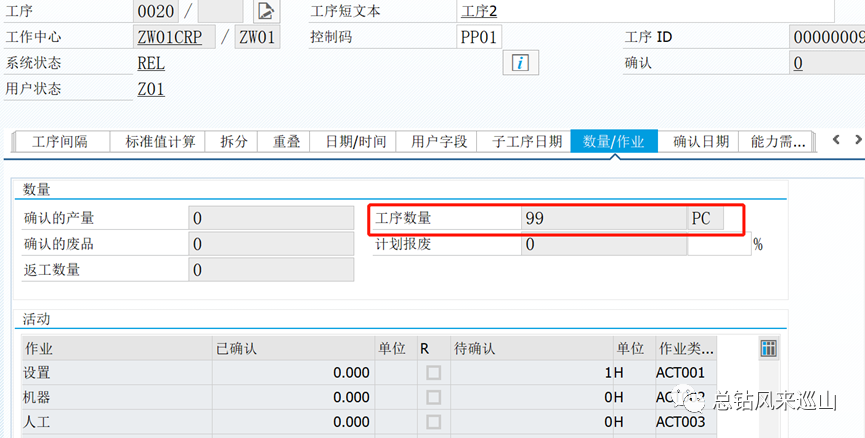Click the 工序 ID field
The height and width of the screenshot is (438, 865).
coord(827,37)
